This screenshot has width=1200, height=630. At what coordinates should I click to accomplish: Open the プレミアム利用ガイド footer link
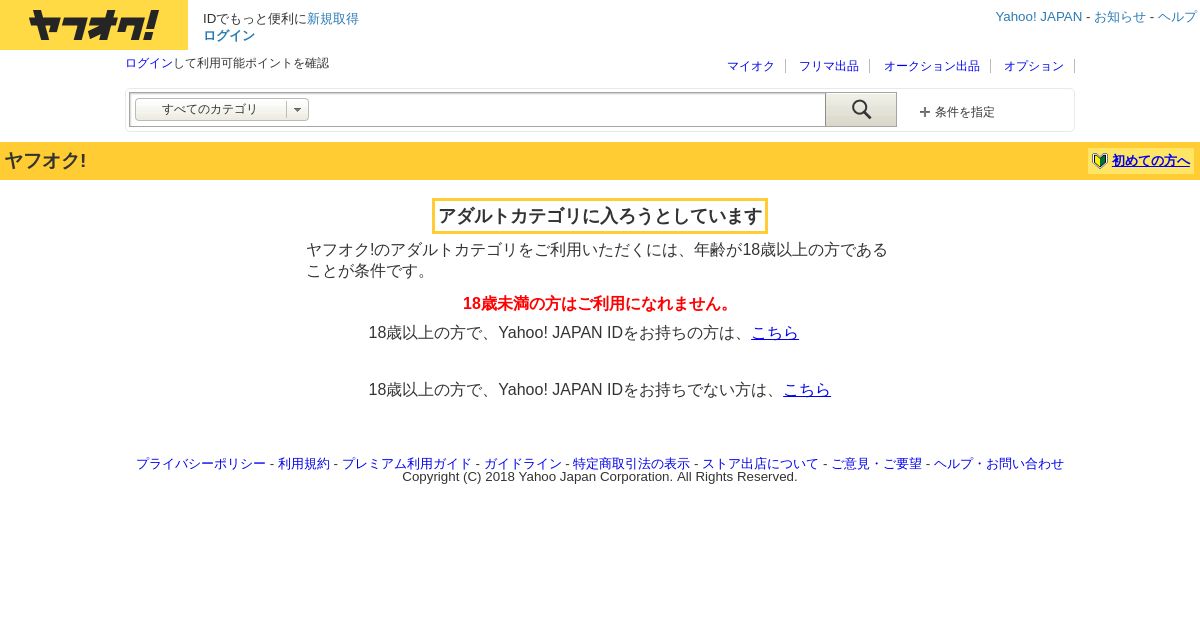click(407, 464)
